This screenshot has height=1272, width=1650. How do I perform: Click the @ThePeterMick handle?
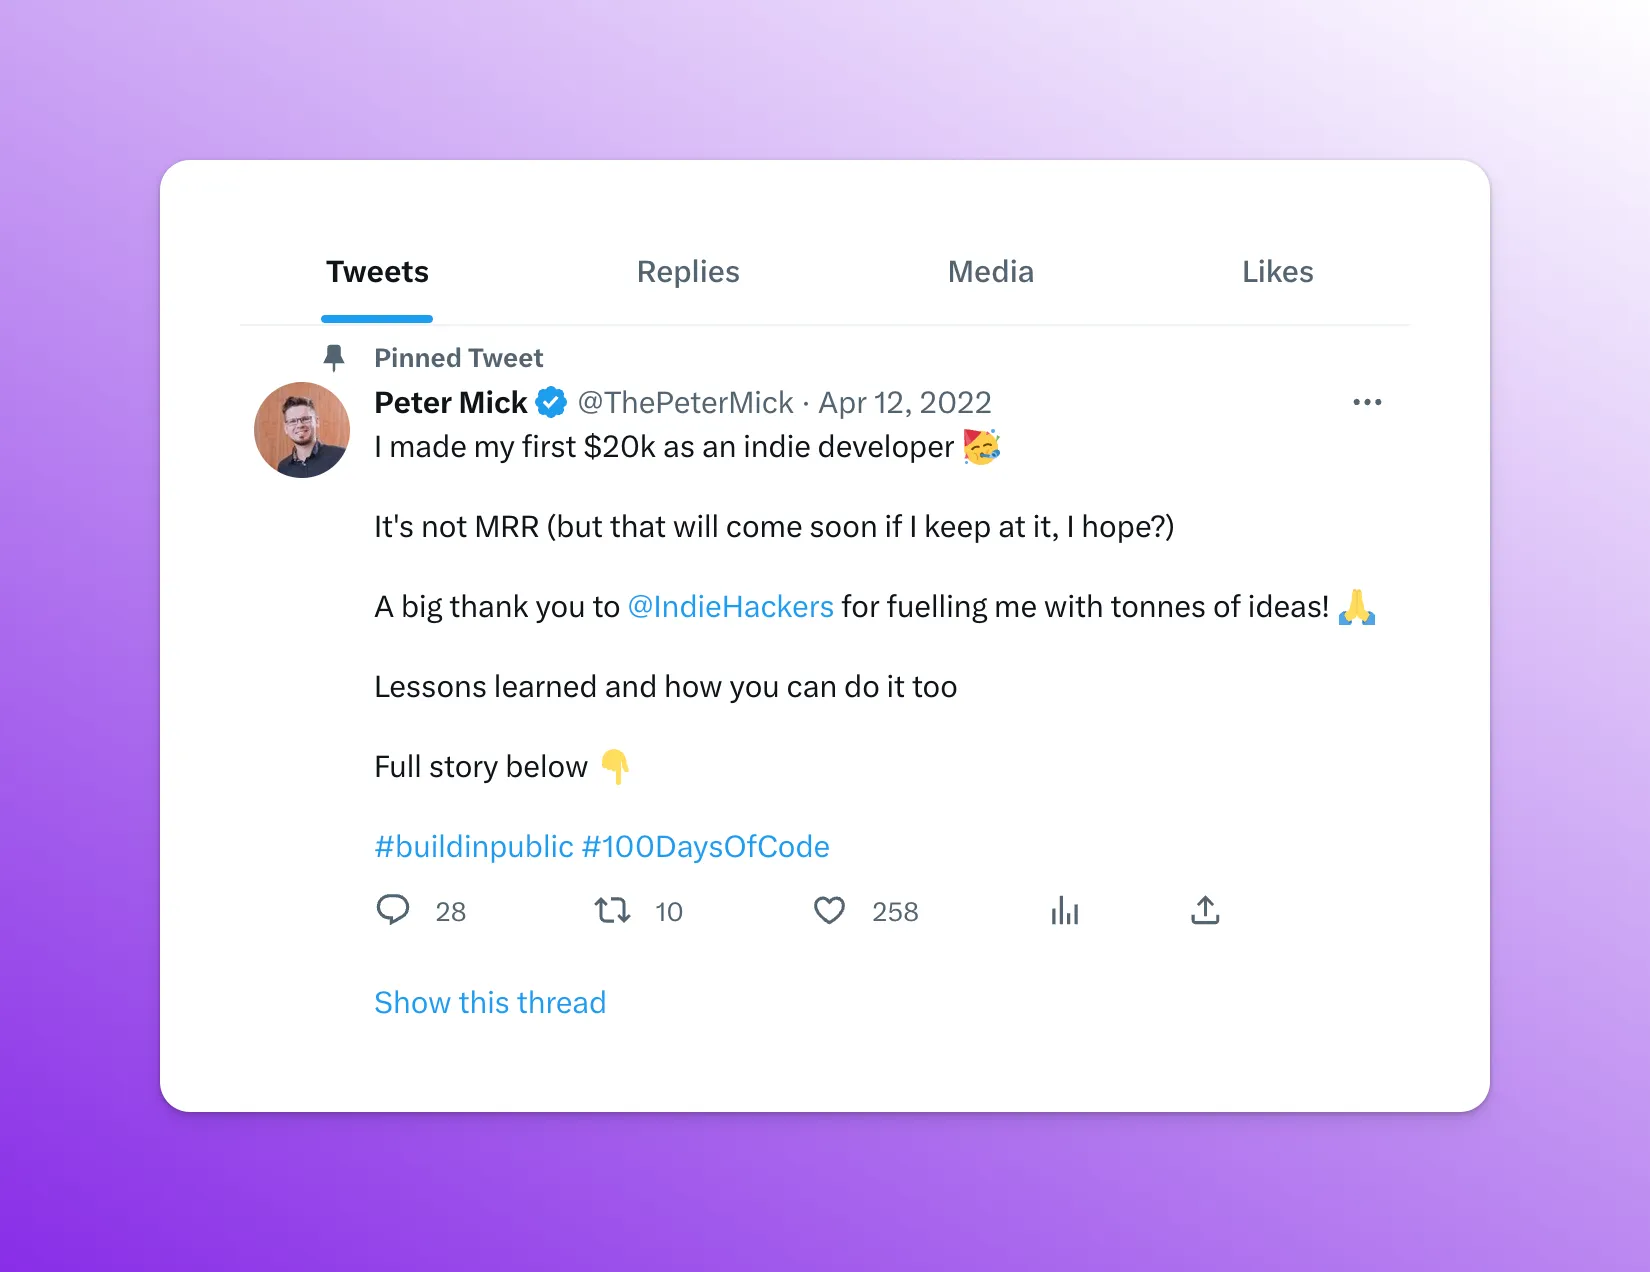pyautogui.click(x=686, y=402)
